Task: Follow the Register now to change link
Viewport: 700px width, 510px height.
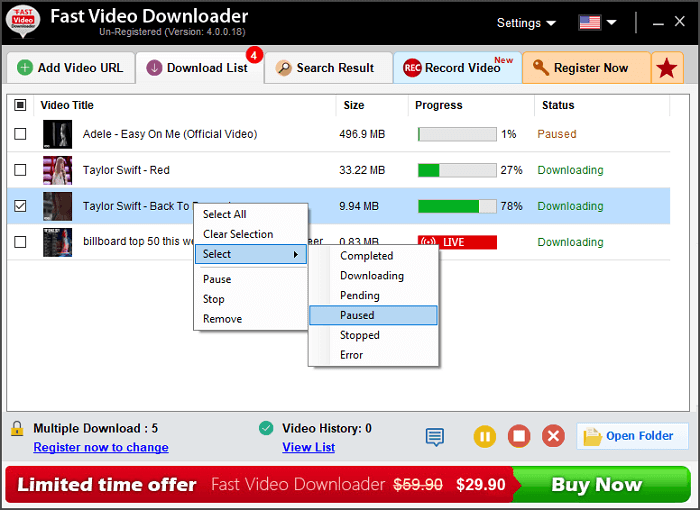Action: pos(101,447)
